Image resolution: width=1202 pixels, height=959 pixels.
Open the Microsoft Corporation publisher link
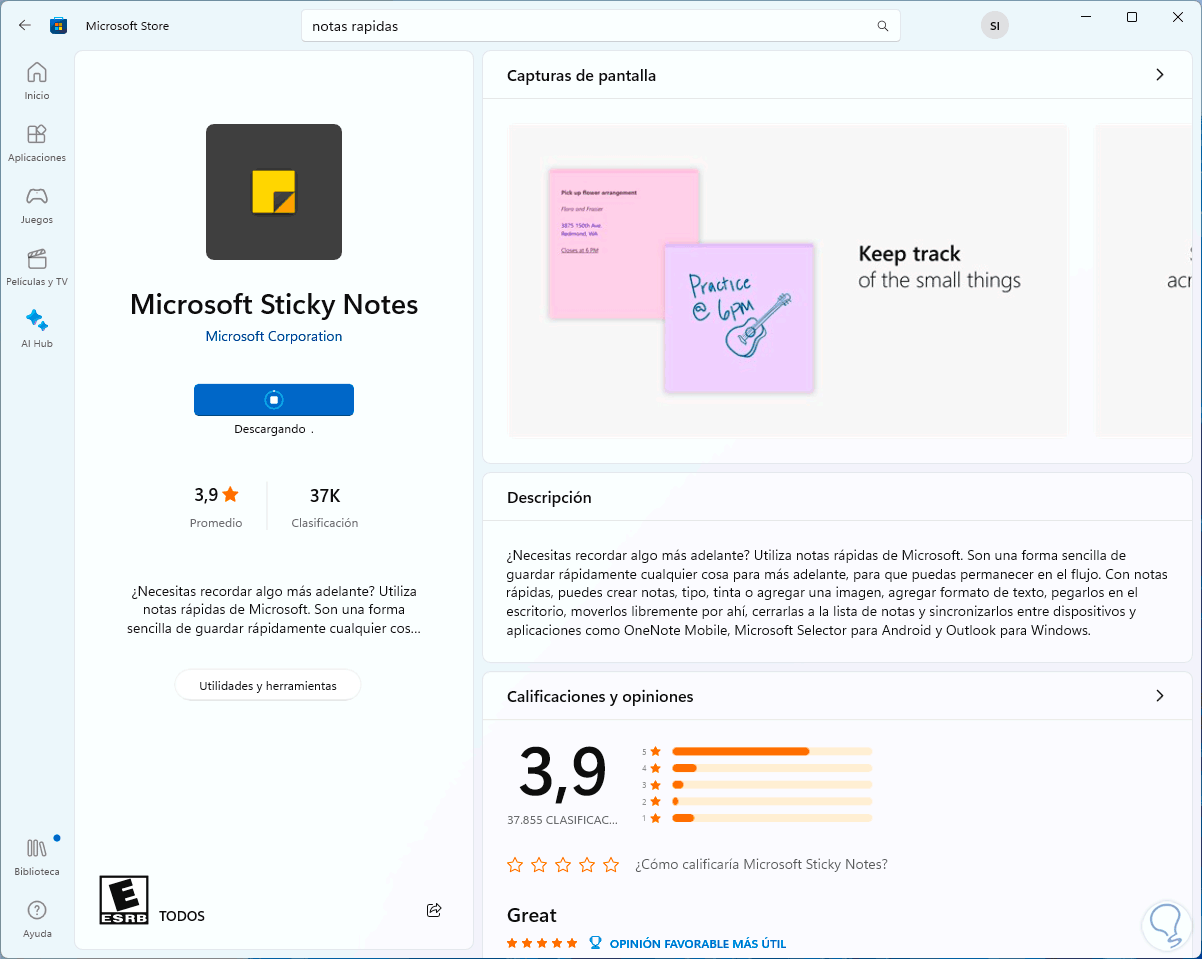click(x=274, y=336)
